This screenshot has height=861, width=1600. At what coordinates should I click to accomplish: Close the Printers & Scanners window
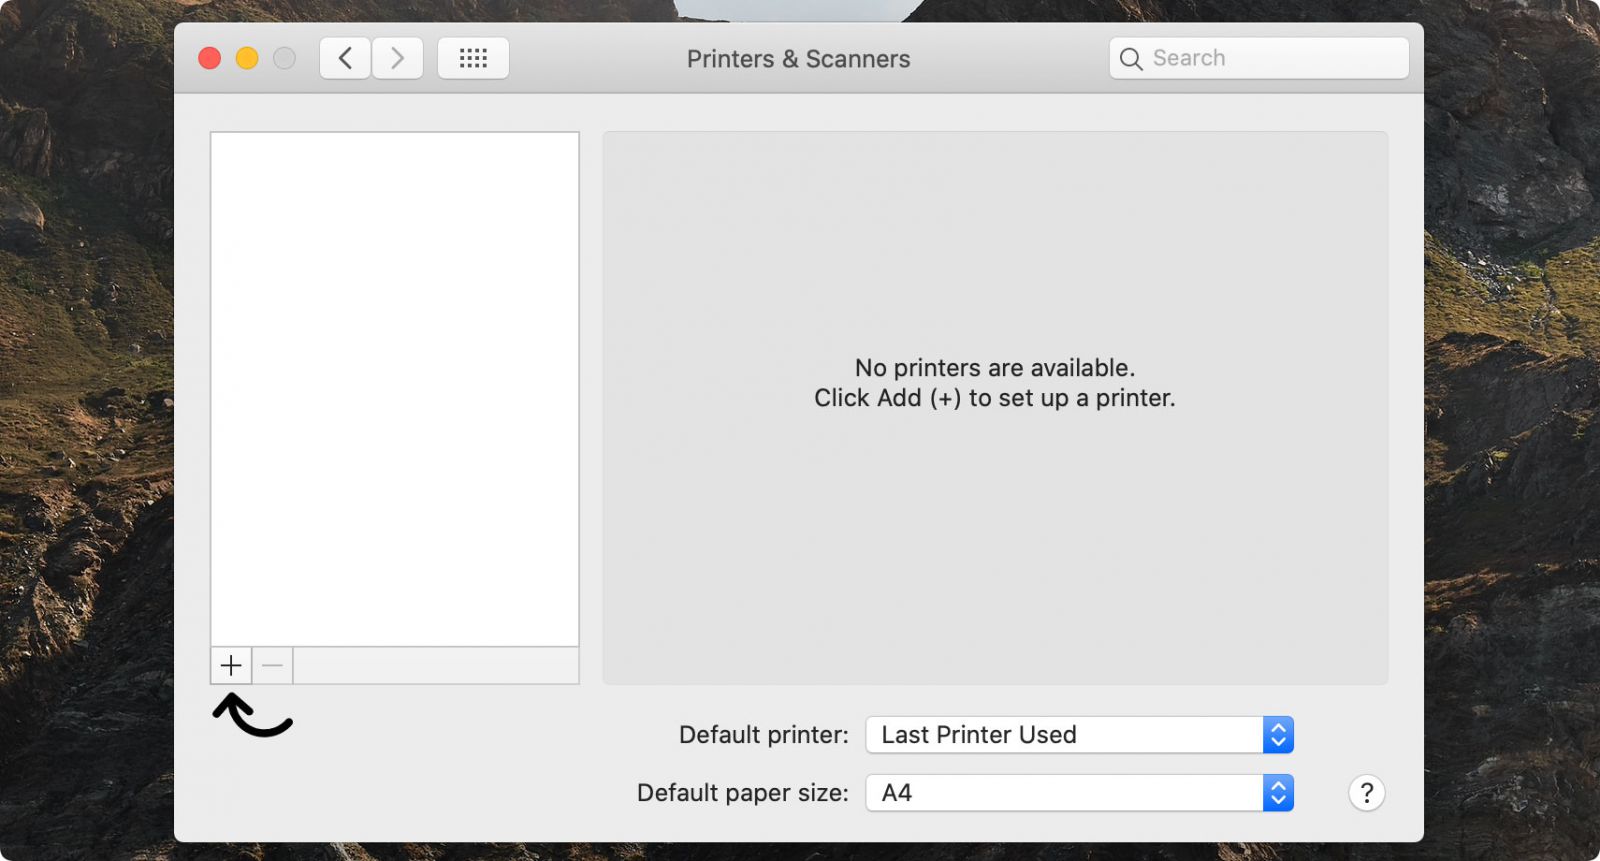[x=210, y=58]
